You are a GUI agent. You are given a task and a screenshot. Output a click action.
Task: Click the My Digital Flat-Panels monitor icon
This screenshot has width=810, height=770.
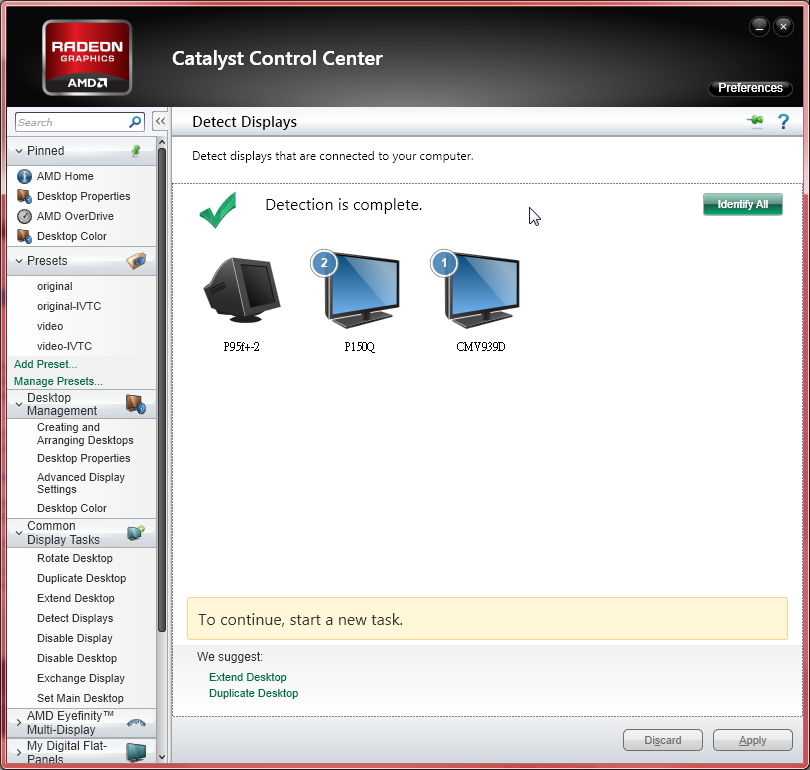(136, 752)
